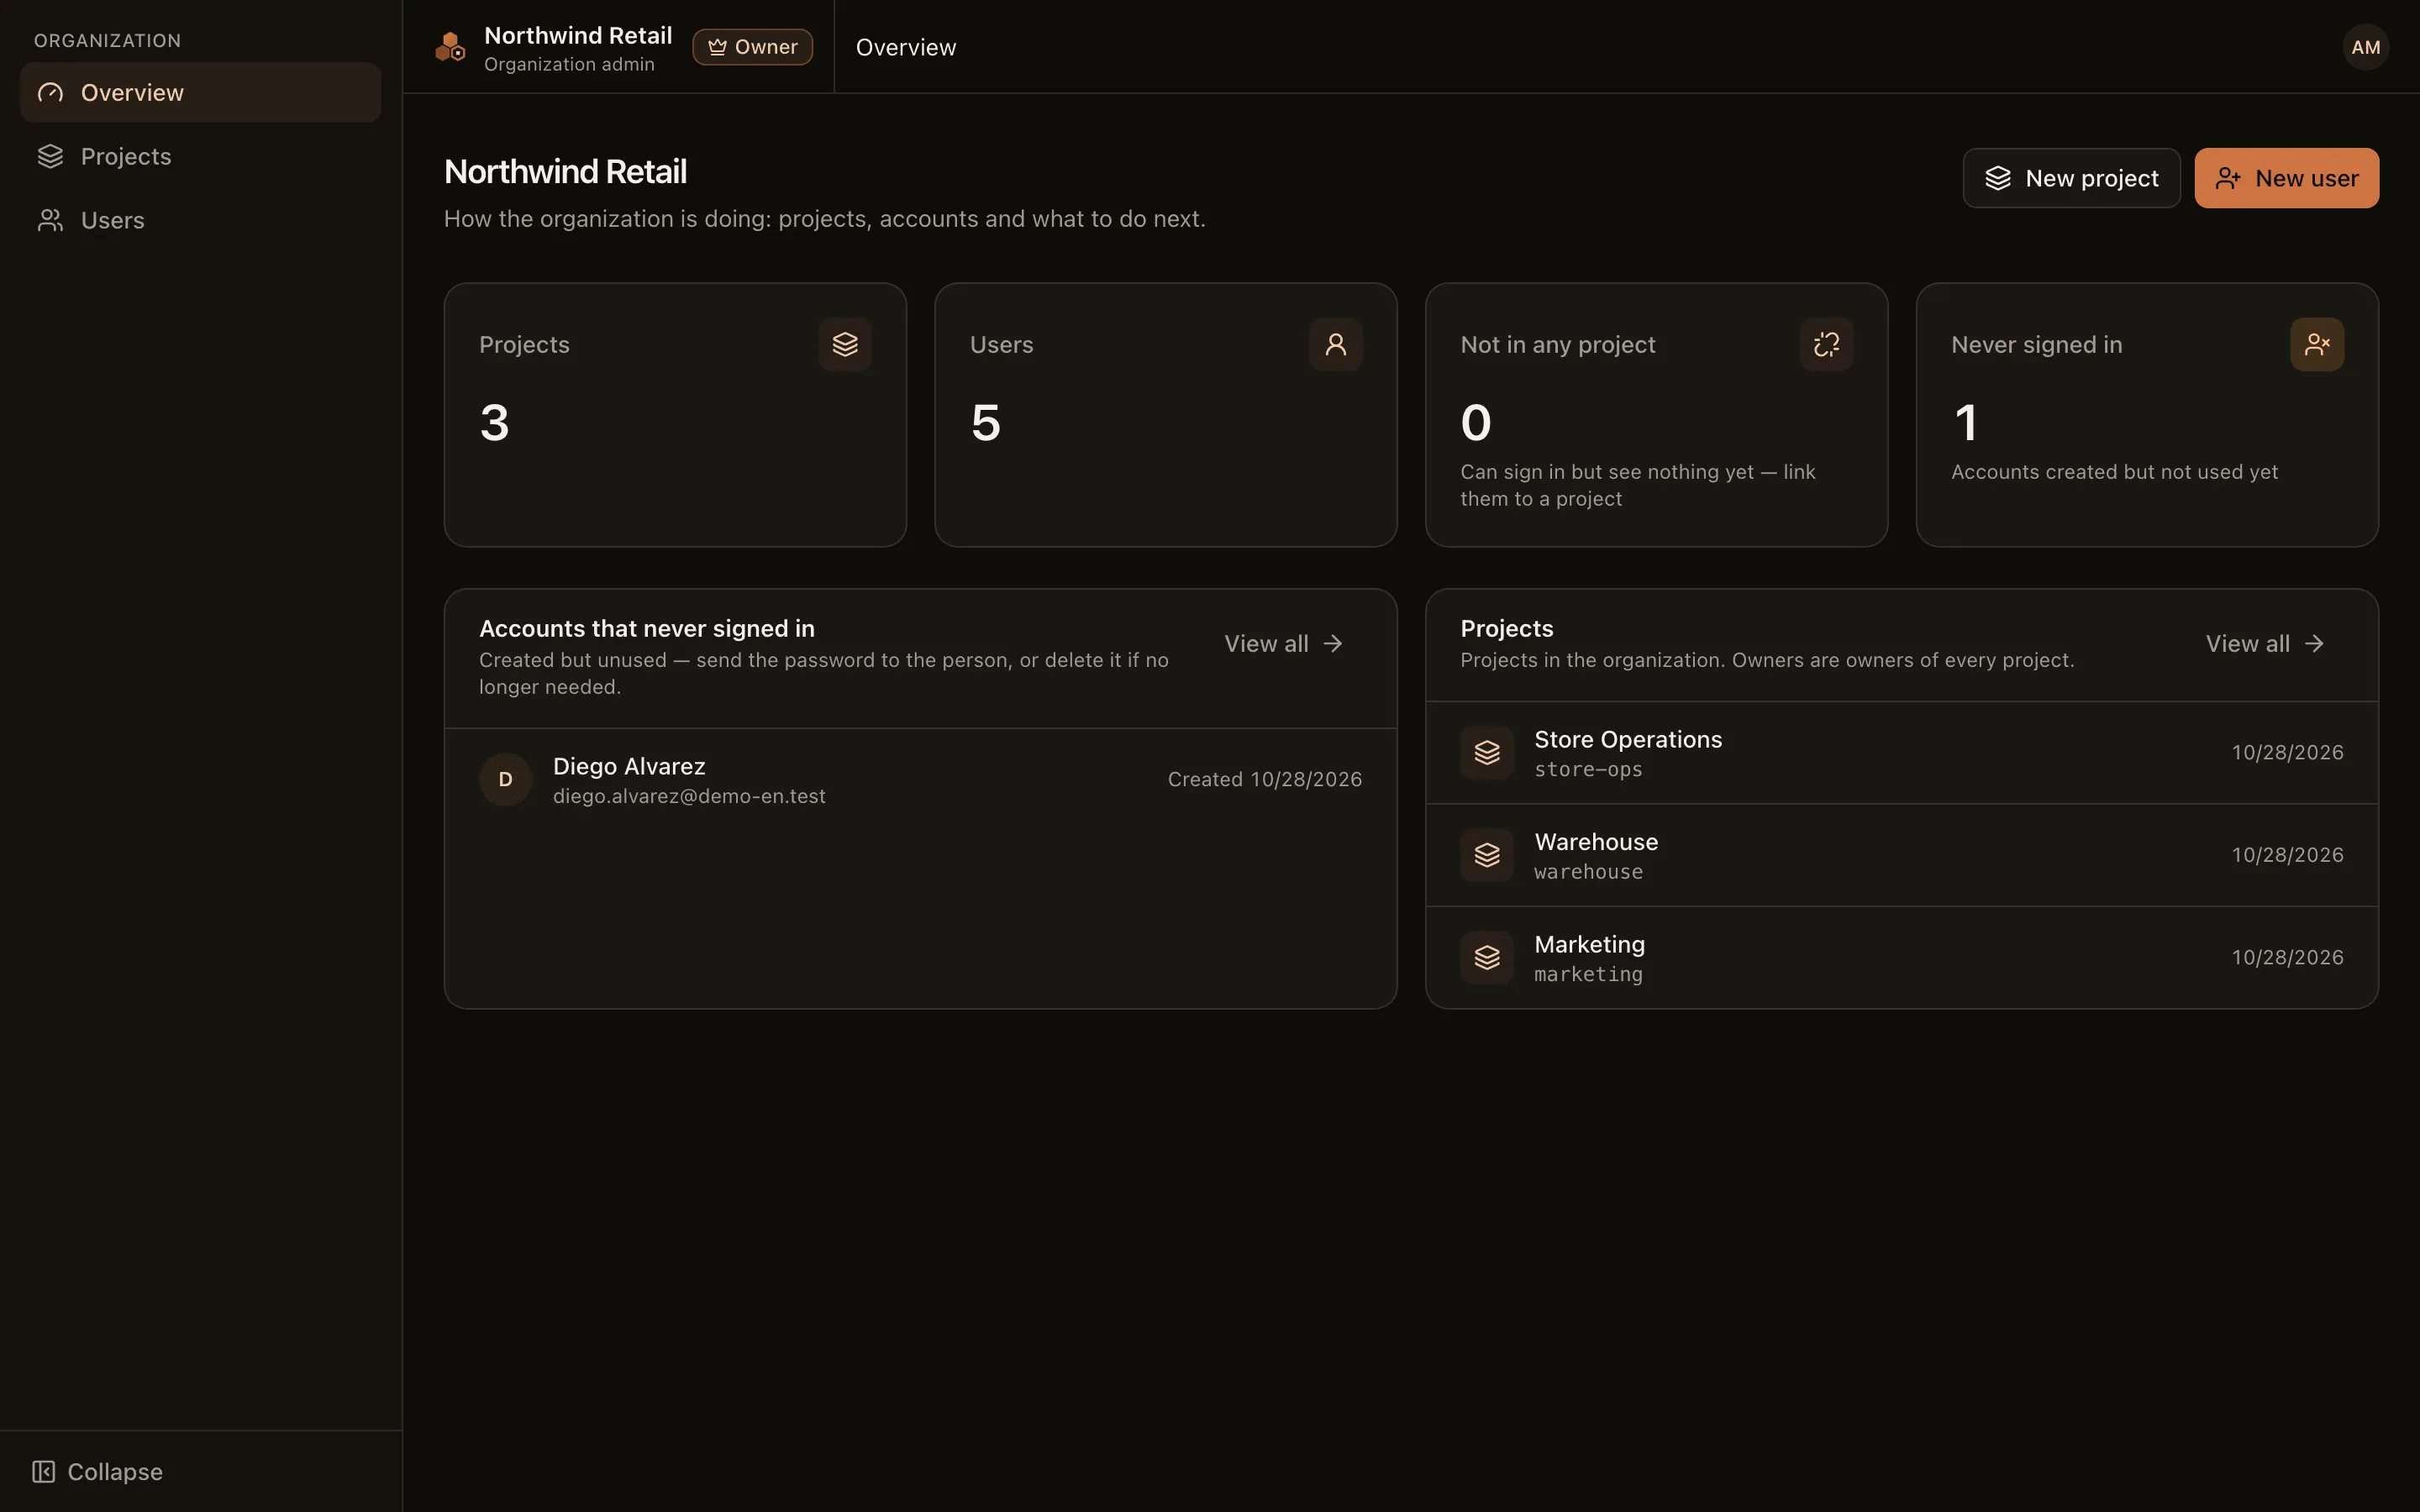
Task: Click the Owner crown badge
Action: [x=752, y=47]
